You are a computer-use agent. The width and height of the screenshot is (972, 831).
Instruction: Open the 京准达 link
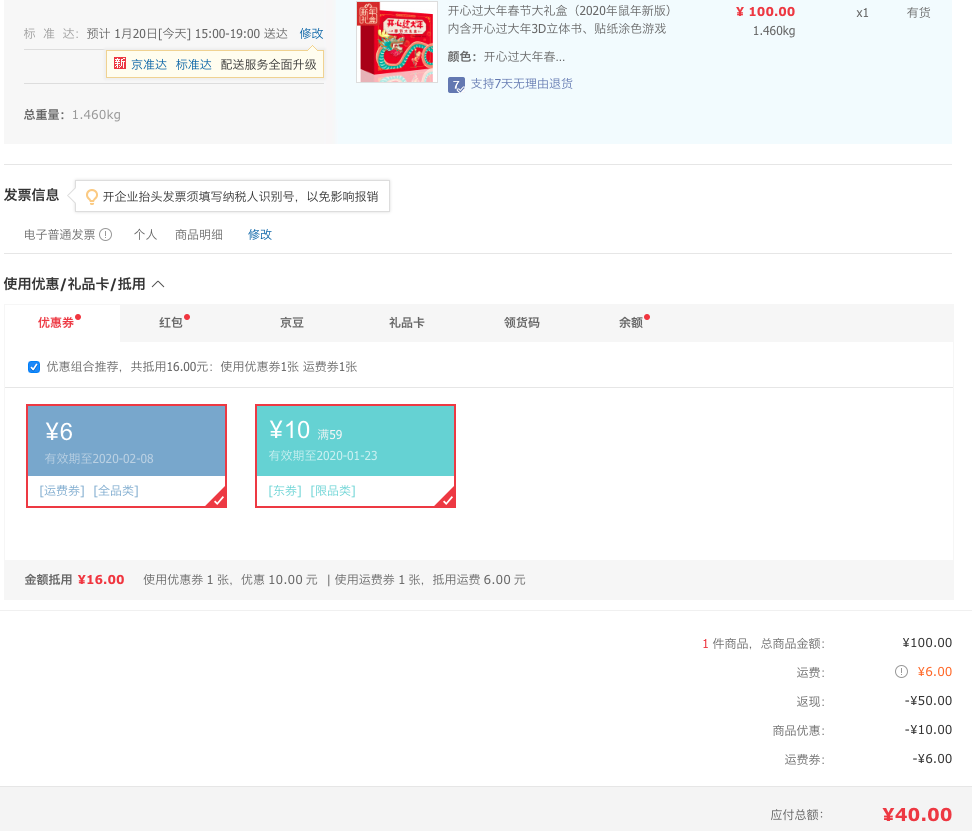click(x=149, y=64)
